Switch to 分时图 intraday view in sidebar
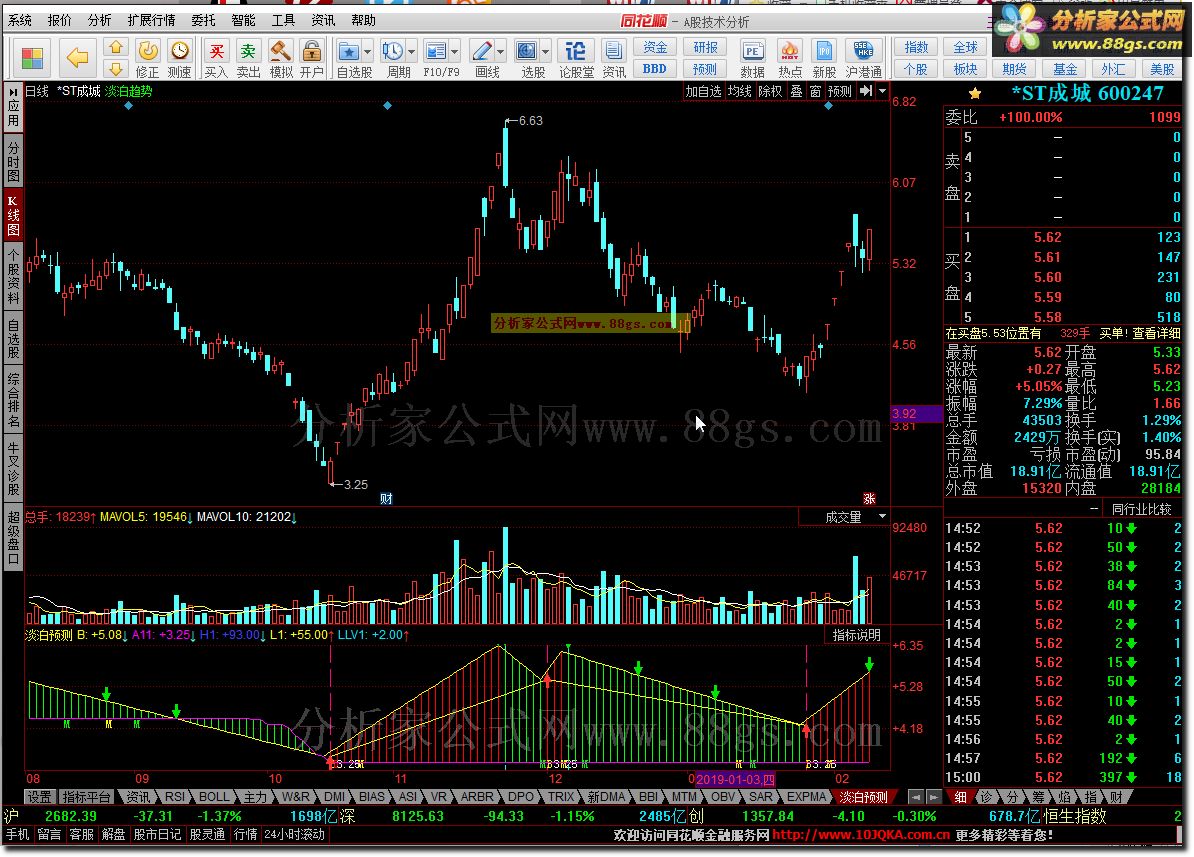This screenshot has width=1194, height=857. click(13, 161)
